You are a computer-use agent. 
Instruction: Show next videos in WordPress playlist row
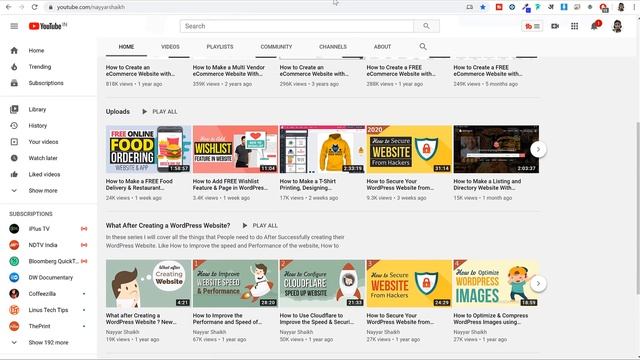click(x=538, y=284)
